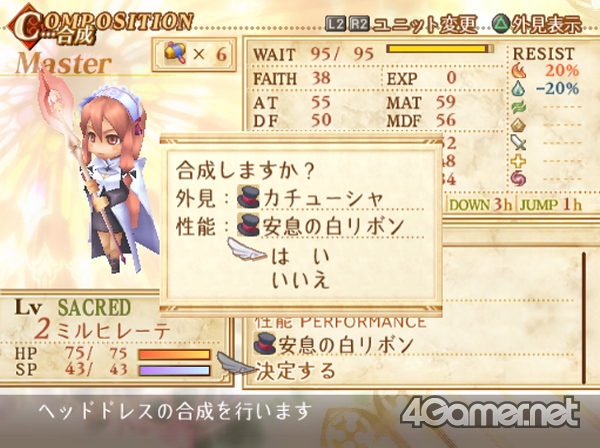Click the 安息の白リボン performance entry
Image resolution: width=600 pixels, height=448 pixels.
pyautogui.click(x=334, y=345)
